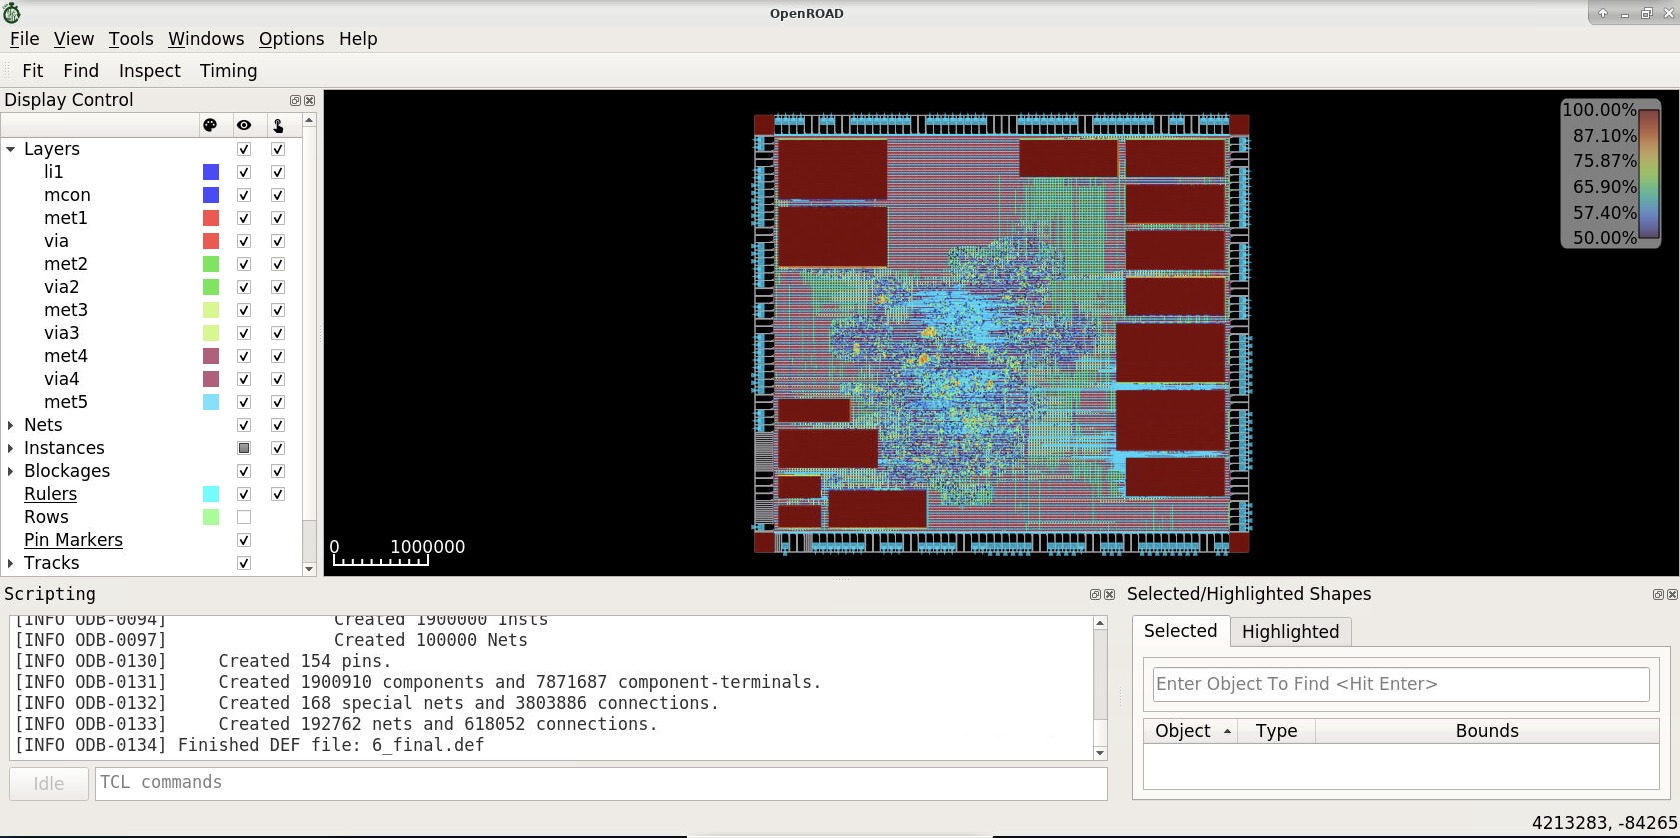Open the met4 layer color swatch
This screenshot has height=838, width=1680.
211,356
